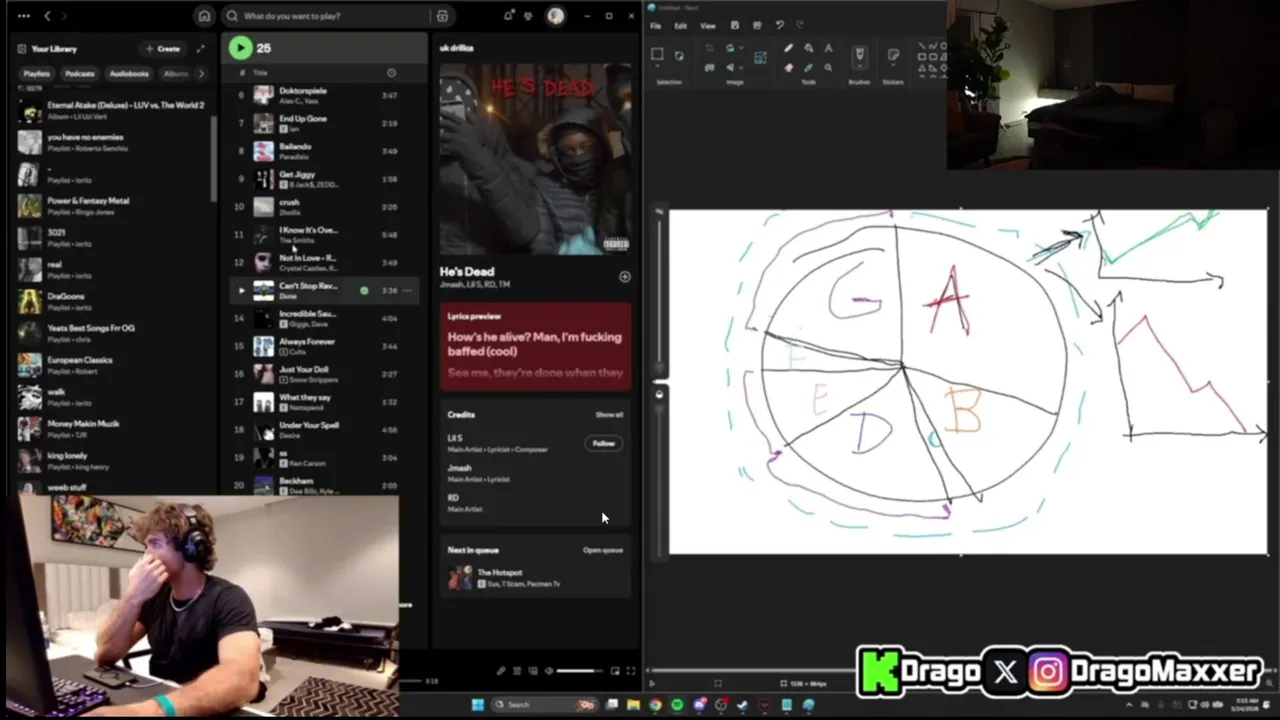
Task: Open Spotify icon on the taskbar
Action: pyautogui.click(x=677, y=704)
